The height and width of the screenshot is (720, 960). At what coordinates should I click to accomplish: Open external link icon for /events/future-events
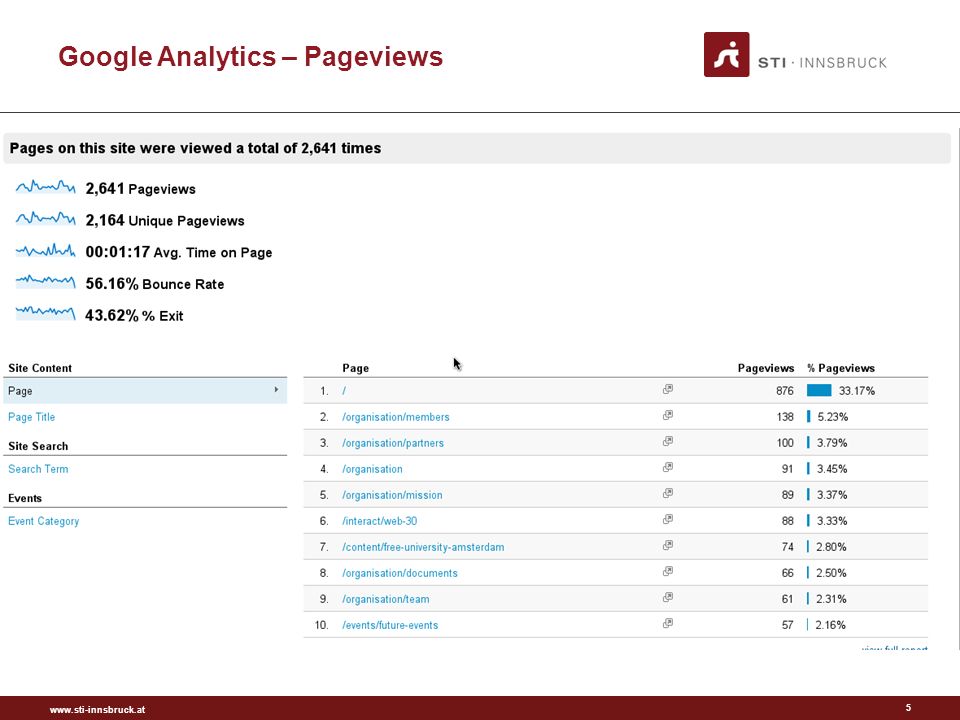668,623
